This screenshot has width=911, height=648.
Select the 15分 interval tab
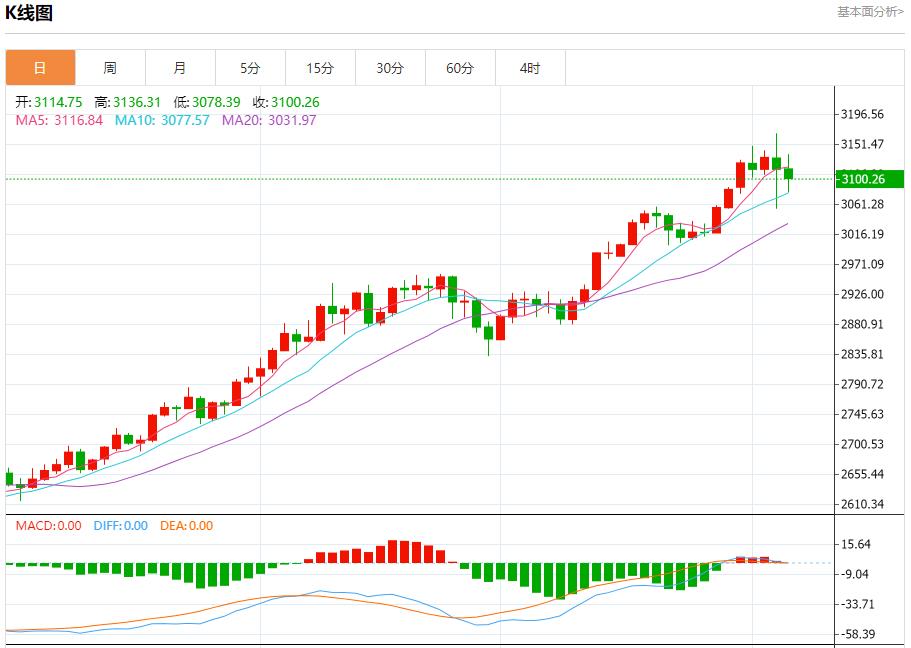[320, 68]
